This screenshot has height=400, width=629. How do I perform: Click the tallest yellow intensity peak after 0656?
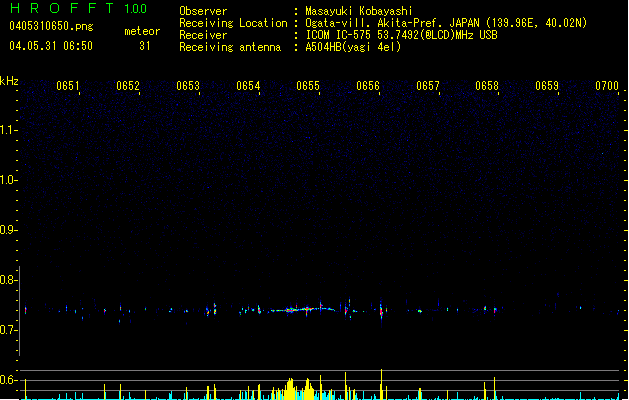pyautogui.click(x=381, y=384)
